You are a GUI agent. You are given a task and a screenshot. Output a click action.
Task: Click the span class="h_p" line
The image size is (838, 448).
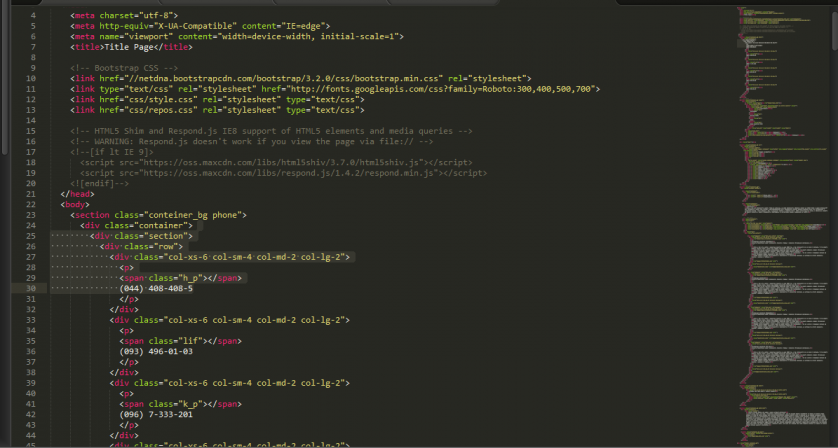click(x=180, y=278)
